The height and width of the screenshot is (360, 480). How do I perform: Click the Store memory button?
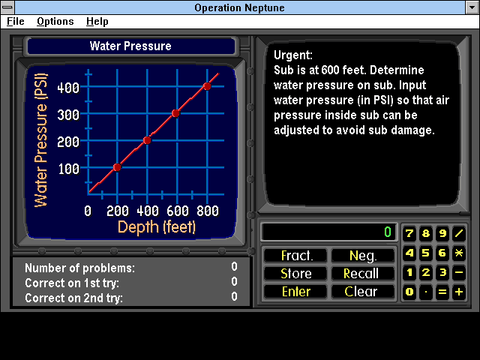pos(296,274)
